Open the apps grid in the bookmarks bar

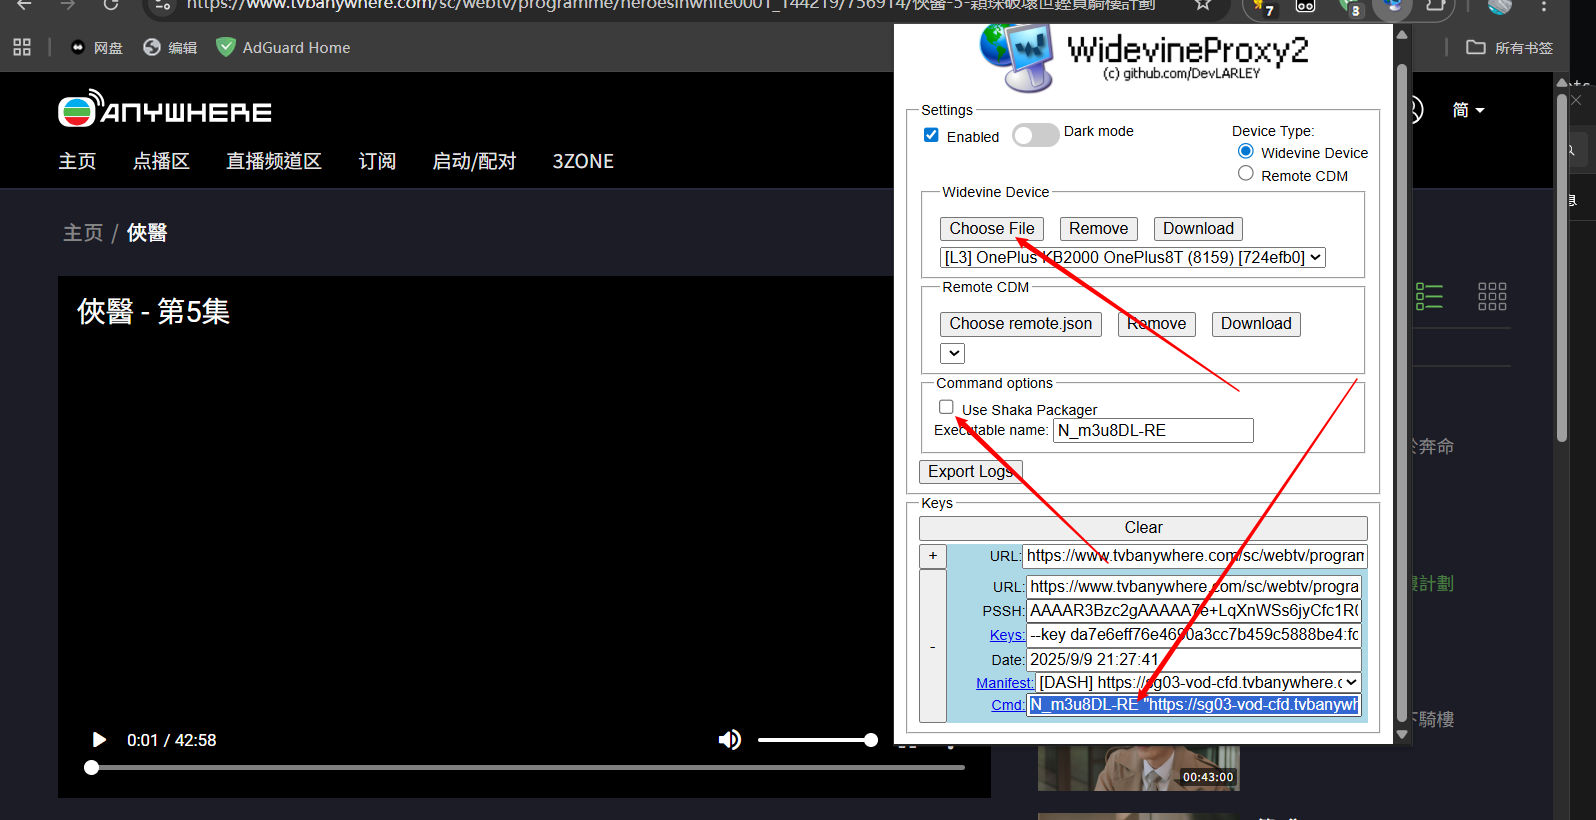tap(22, 47)
